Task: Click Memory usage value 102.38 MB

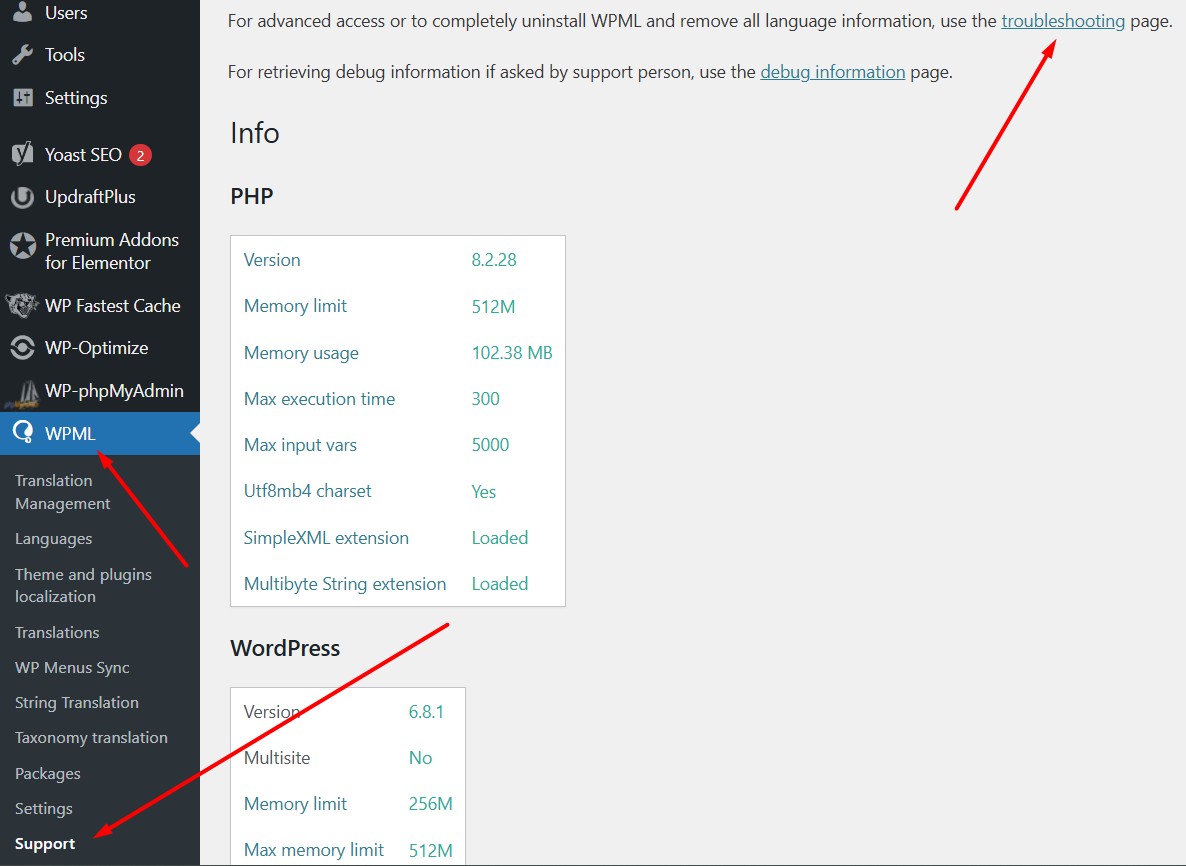Action: pyautogui.click(x=512, y=352)
